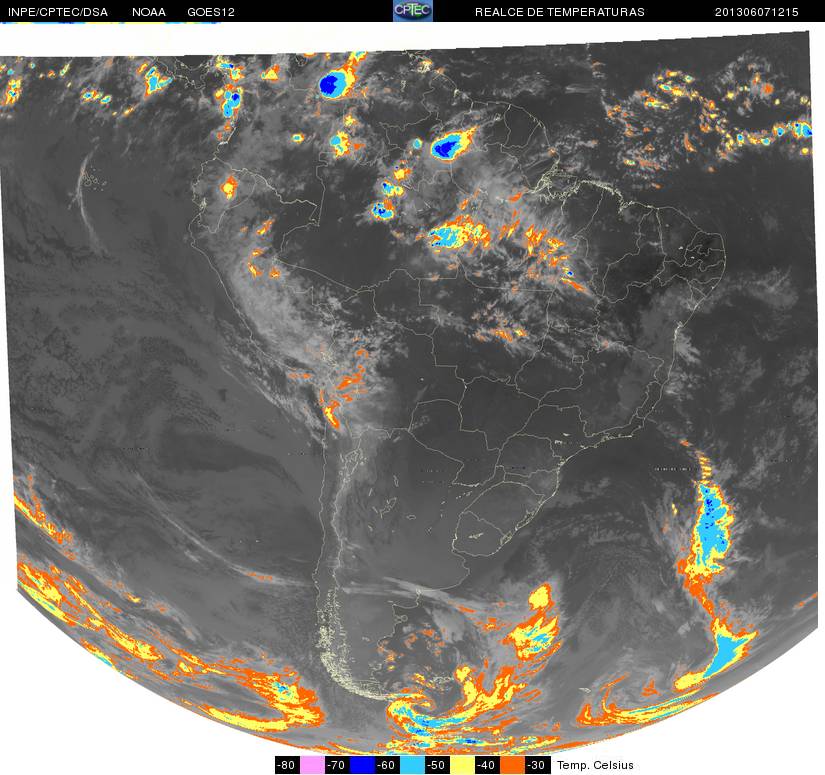Click the -70 legend value
Image resolution: width=825 pixels, height=775 pixels.
[337, 765]
